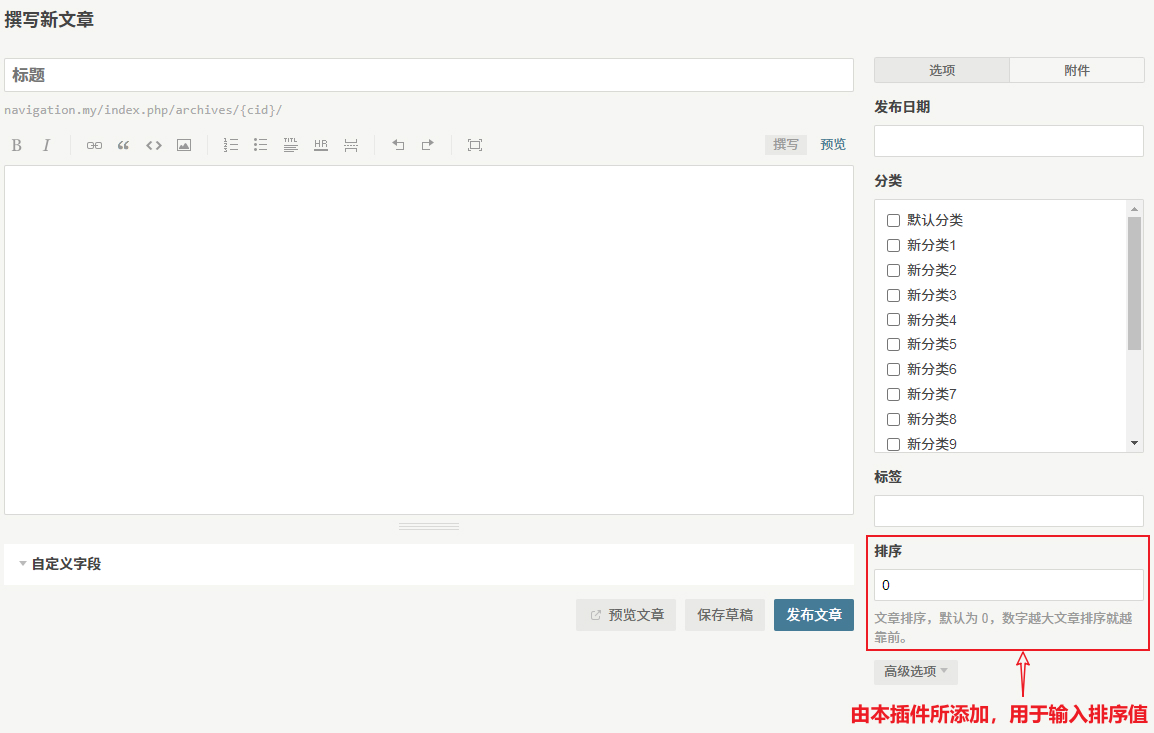Create an ordered numbered list
Image resolution: width=1154 pixels, height=733 pixels.
[x=231, y=145]
